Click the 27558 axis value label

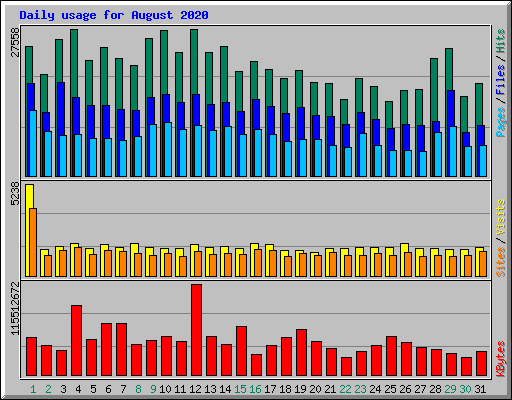(15, 43)
